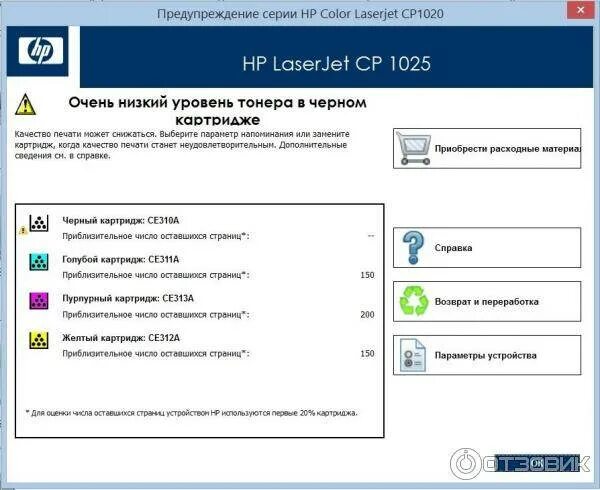Click the footnote about first 20% of cartridge
This screenshot has height=490, width=600.
pyautogui.click(x=191, y=413)
